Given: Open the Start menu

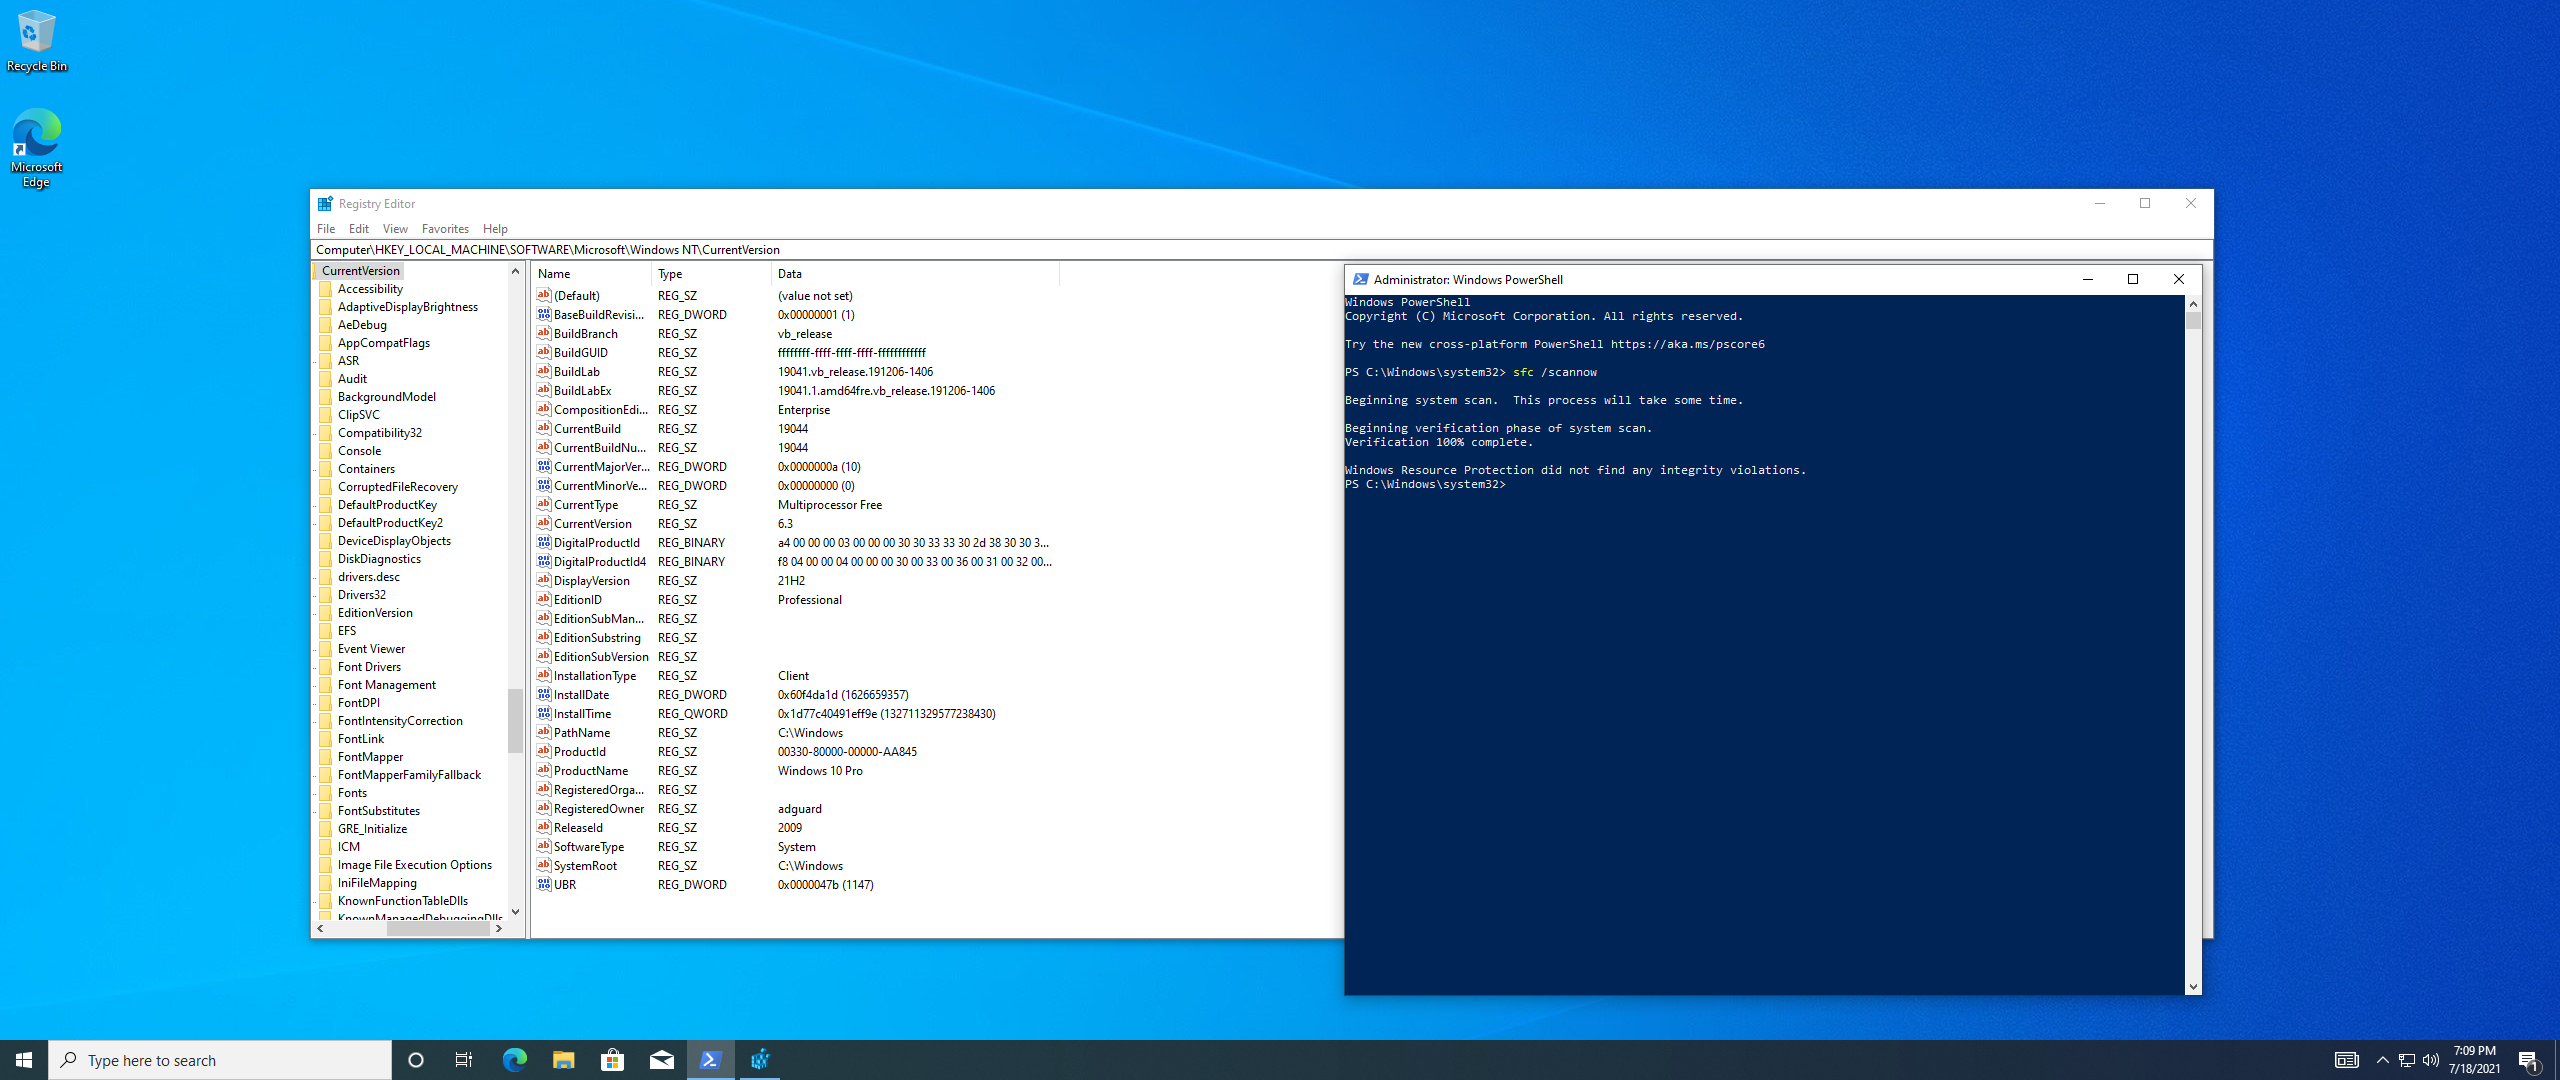Looking at the screenshot, I should coord(24,1060).
